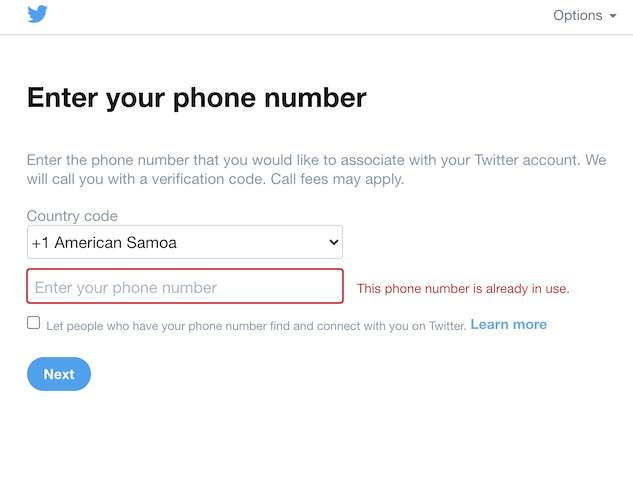Enable the find-by-phone-number checkbox
The image size is (633, 490).
(x=34, y=323)
